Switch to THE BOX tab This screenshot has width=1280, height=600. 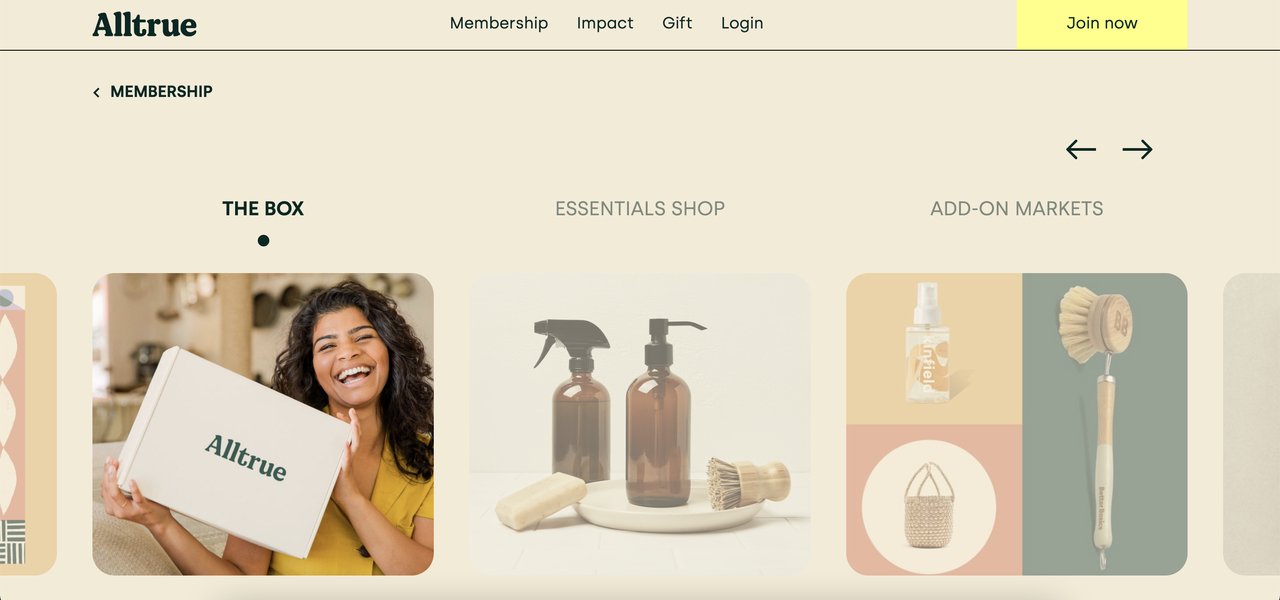point(263,209)
